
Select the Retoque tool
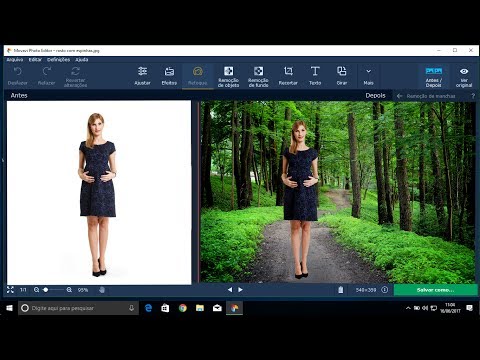point(198,76)
